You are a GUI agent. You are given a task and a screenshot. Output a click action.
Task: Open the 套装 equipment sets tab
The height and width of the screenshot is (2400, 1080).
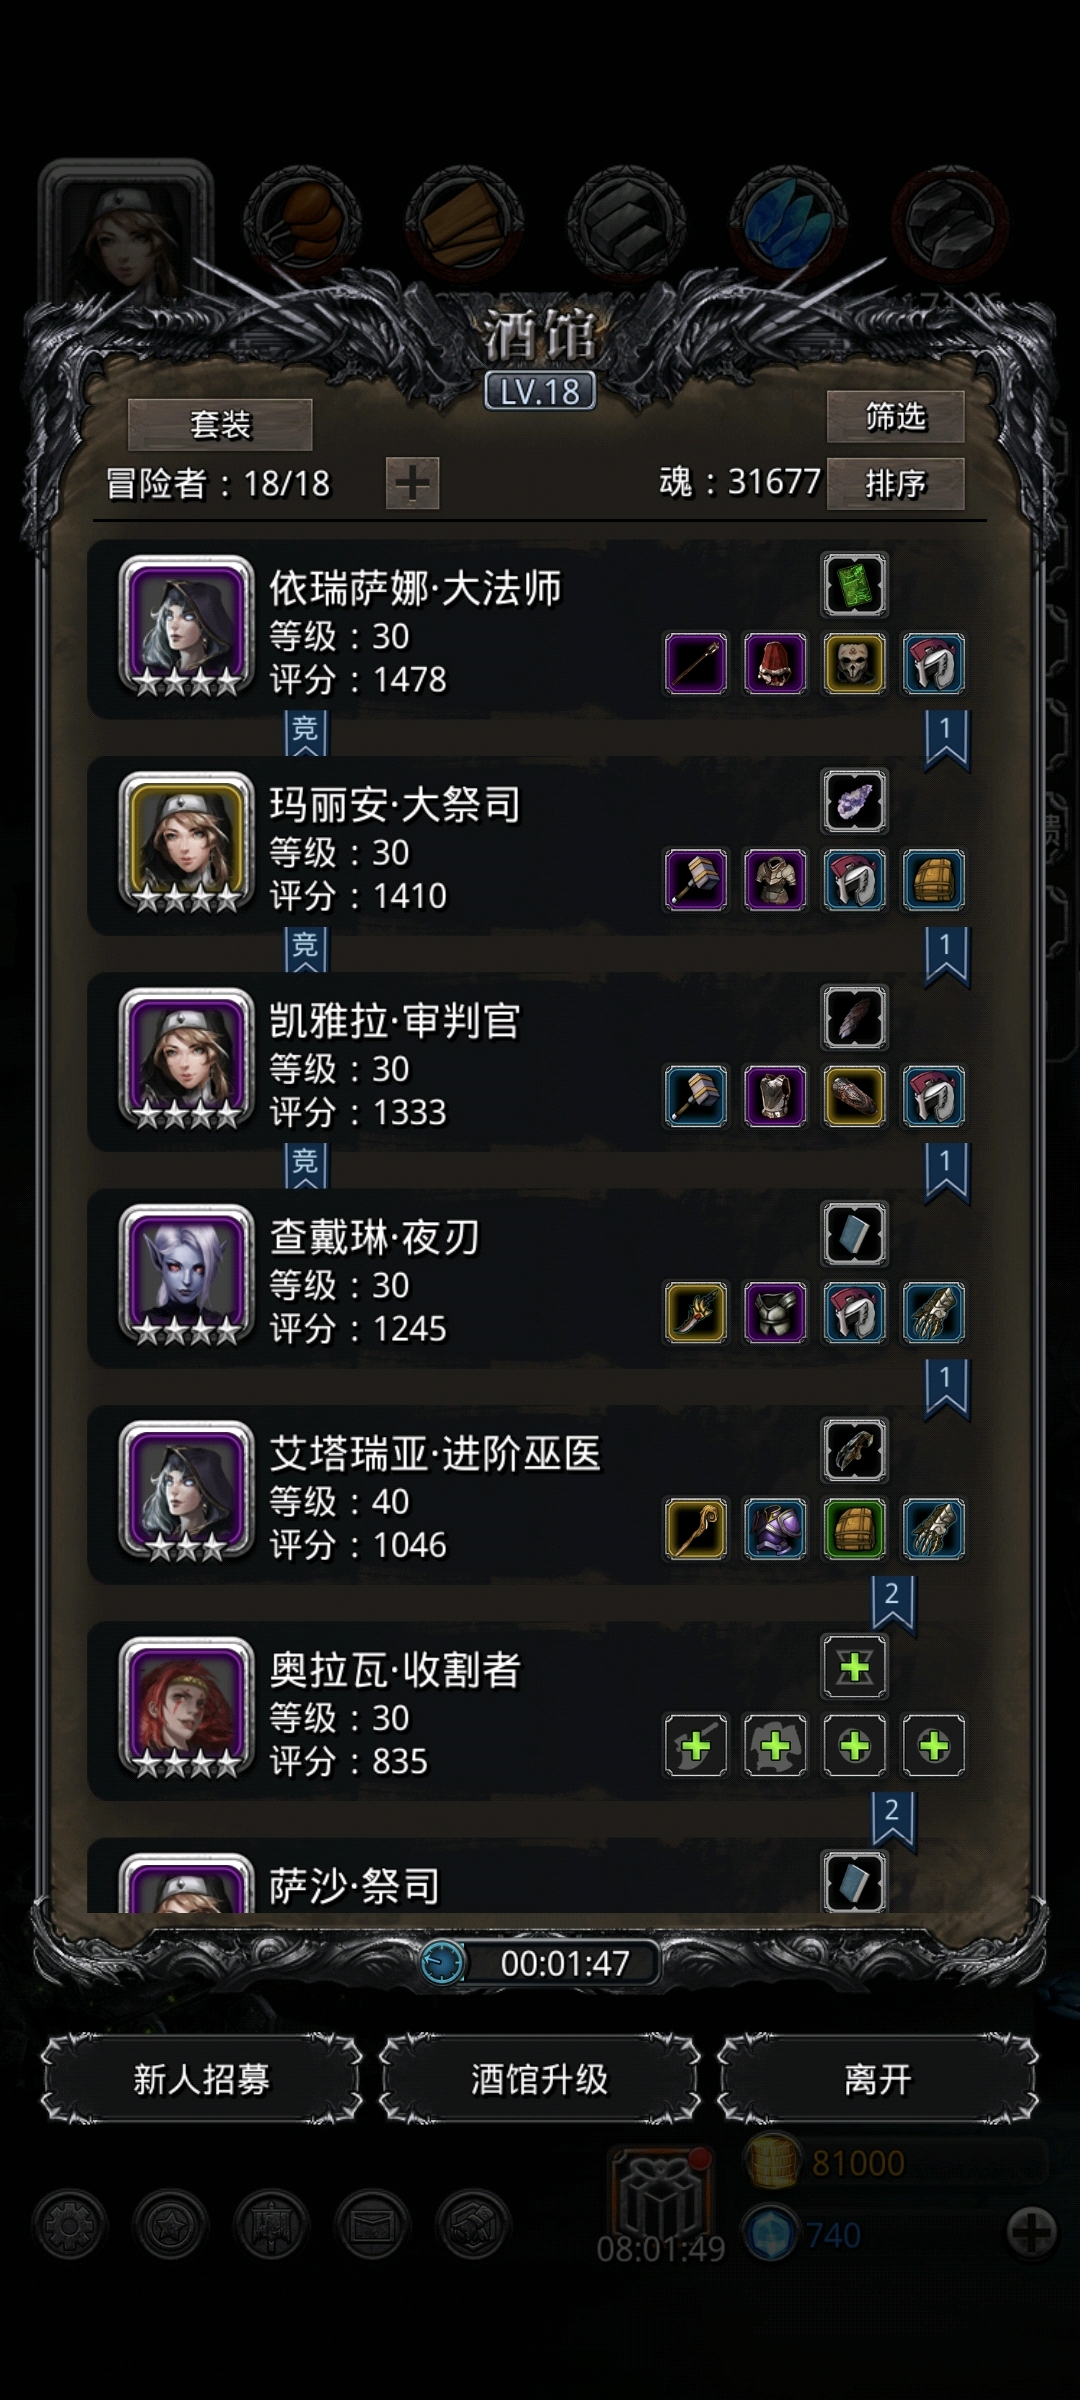pyautogui.click(x=220, y=425)
